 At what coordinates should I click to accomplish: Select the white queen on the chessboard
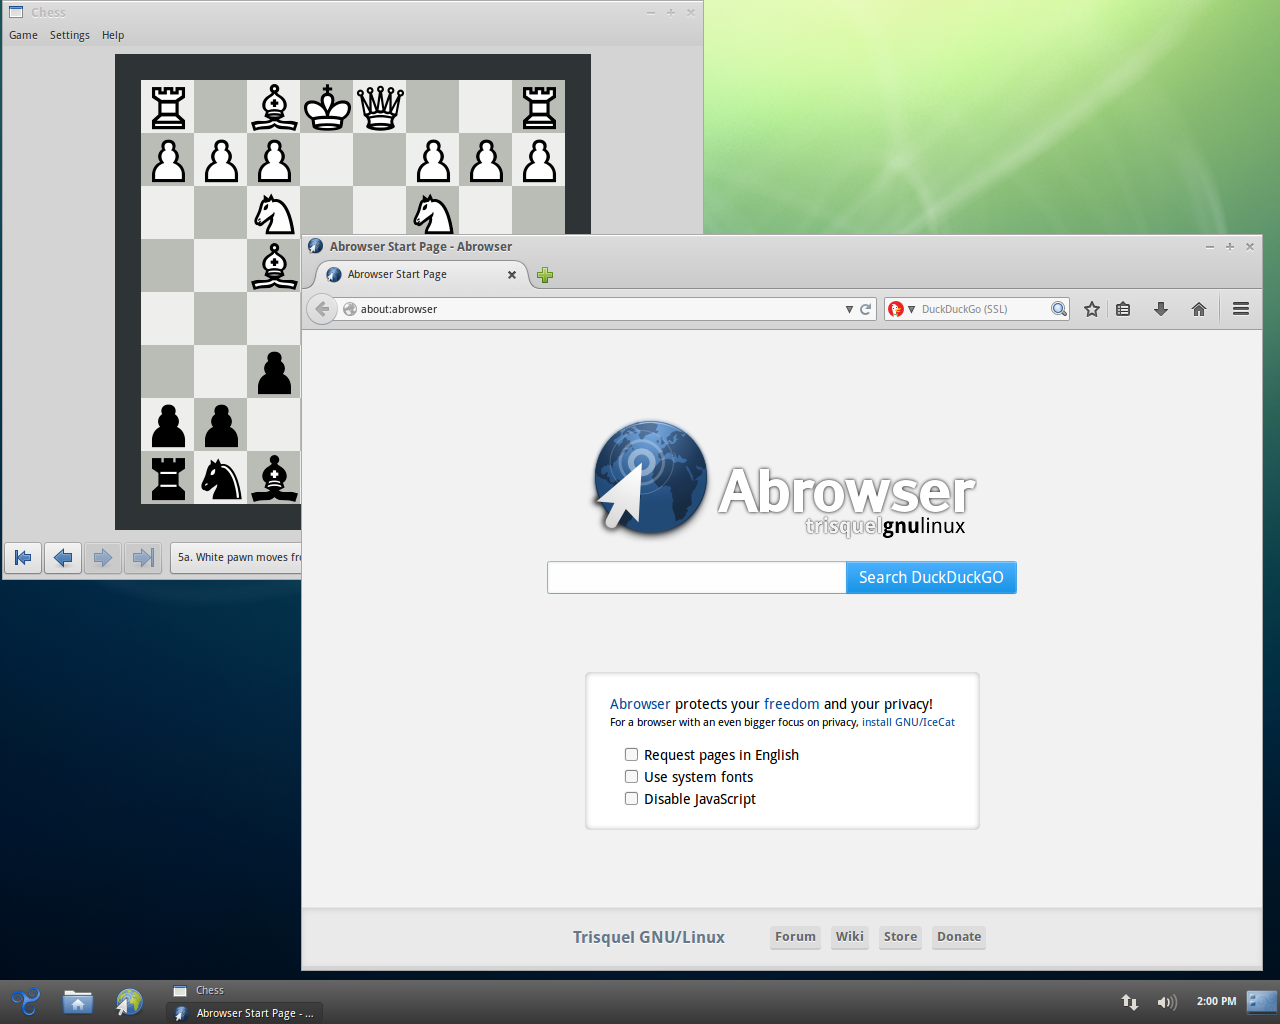pyautogui.click(x=380, y=107)
